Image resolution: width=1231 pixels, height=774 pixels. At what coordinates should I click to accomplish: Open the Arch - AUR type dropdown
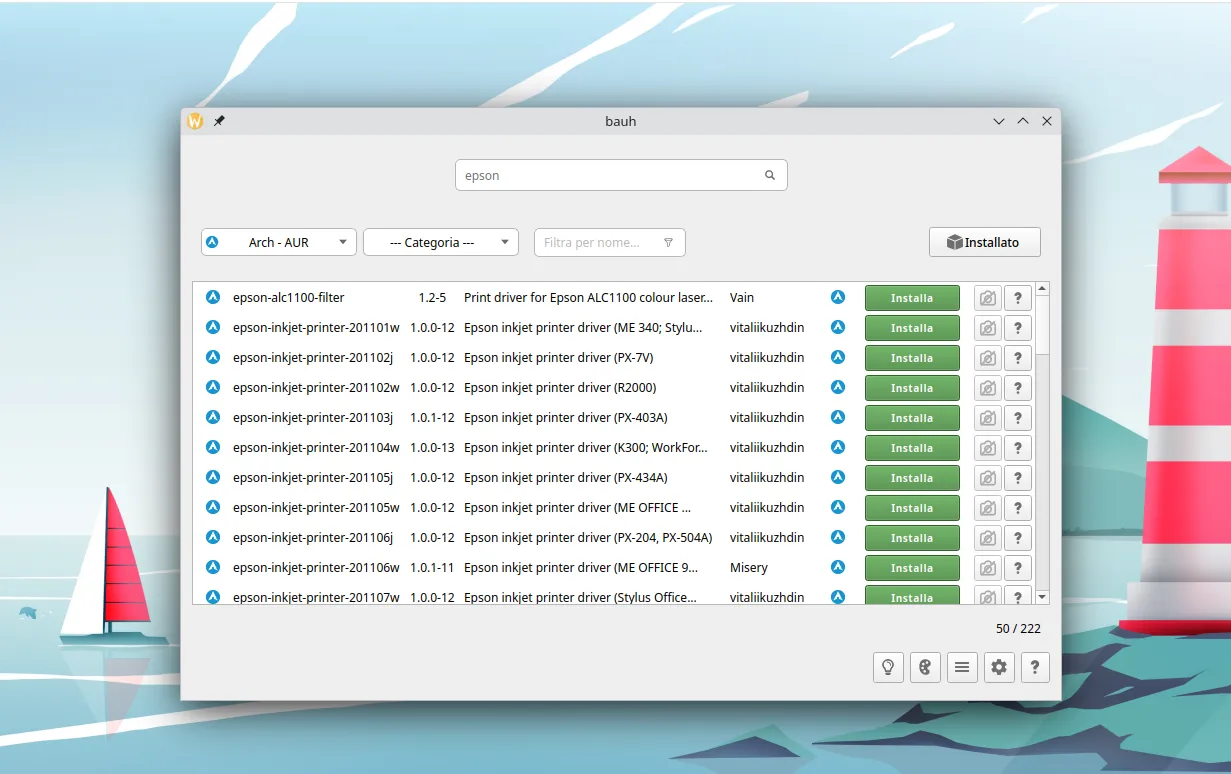click(x=278, y=242)
